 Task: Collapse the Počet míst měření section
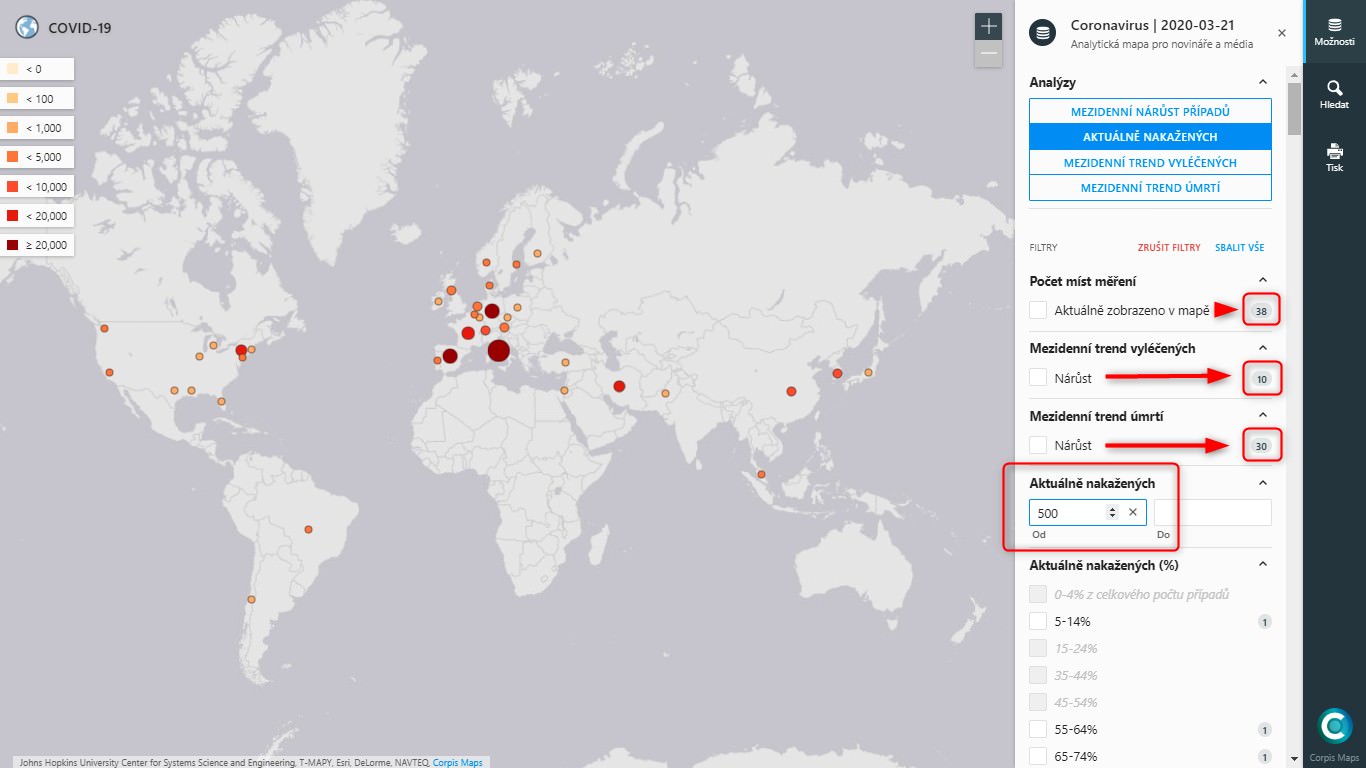tap(1262, 281)
